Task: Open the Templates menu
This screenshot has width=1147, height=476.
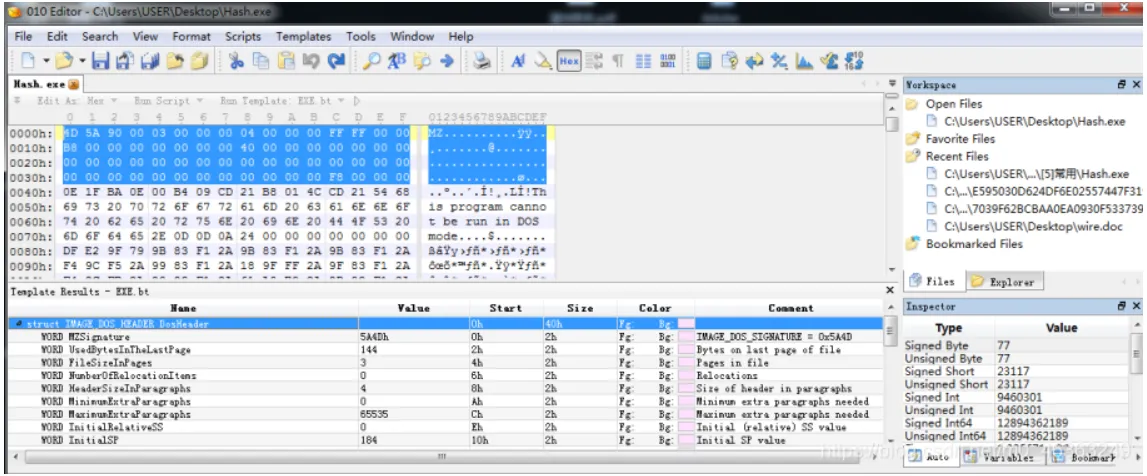Action: (x=304, y=37)
